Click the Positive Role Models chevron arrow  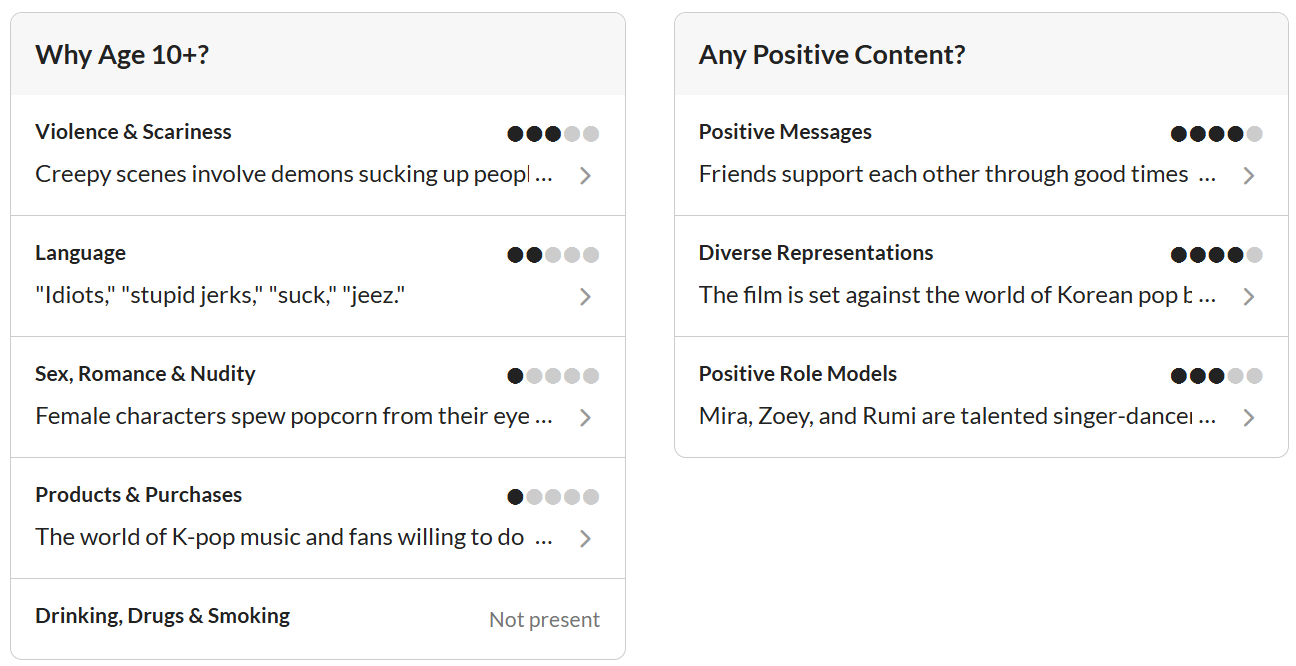1249,418
